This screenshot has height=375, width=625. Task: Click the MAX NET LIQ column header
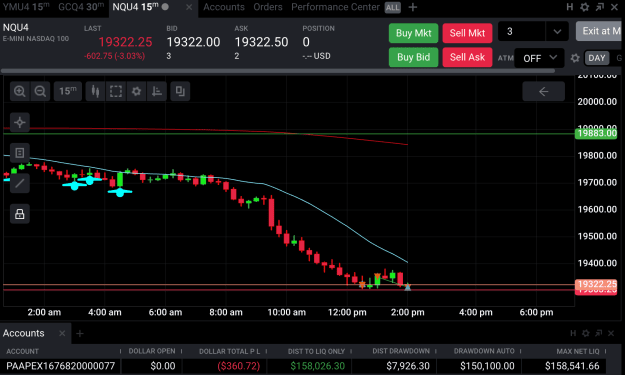pyautogui.click(x=578, y=351)
